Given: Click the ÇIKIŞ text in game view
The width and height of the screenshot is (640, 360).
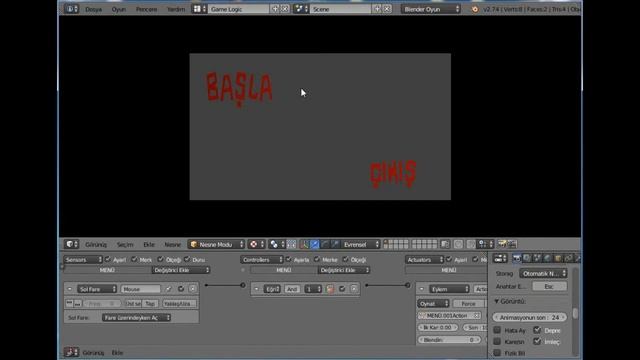Looking at the screenshot, I should click(x=393, y=174).
